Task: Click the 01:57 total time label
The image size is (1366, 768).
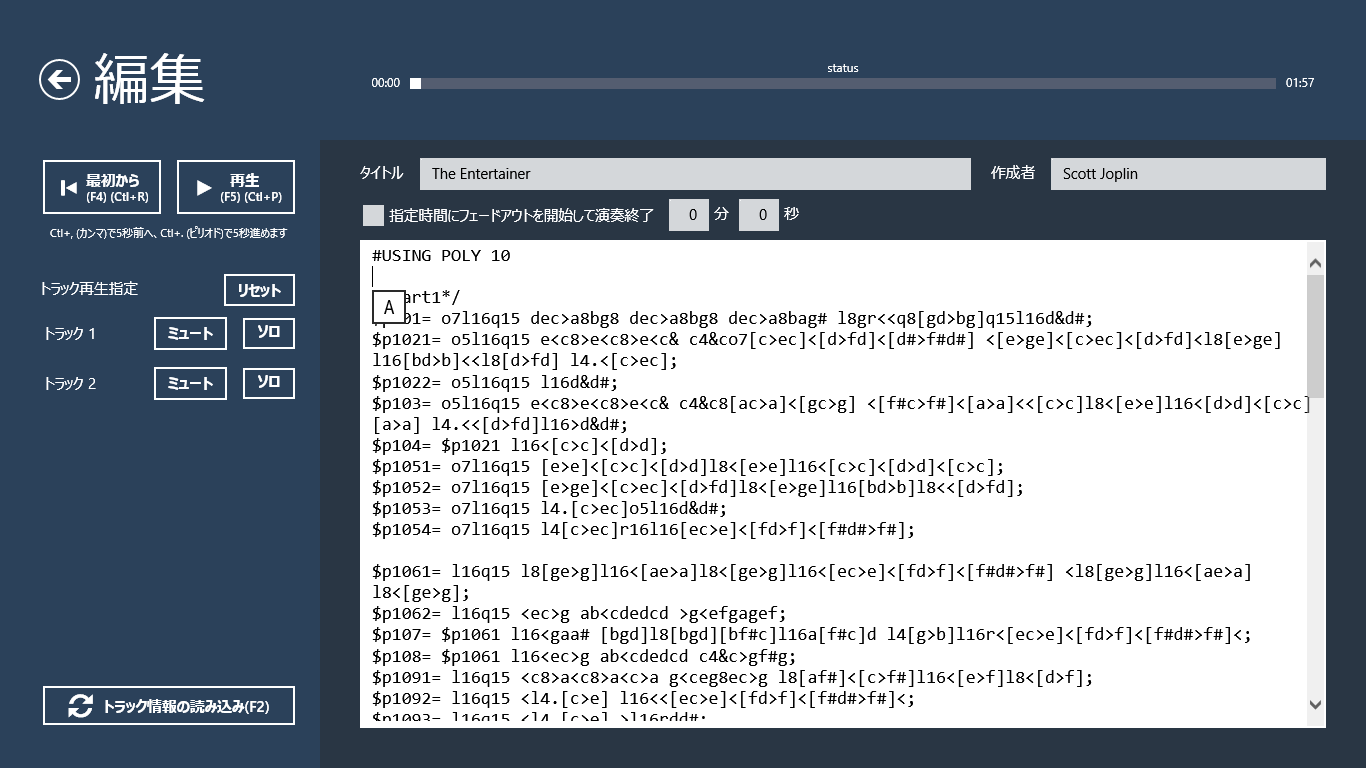Action: point(1300,83)
